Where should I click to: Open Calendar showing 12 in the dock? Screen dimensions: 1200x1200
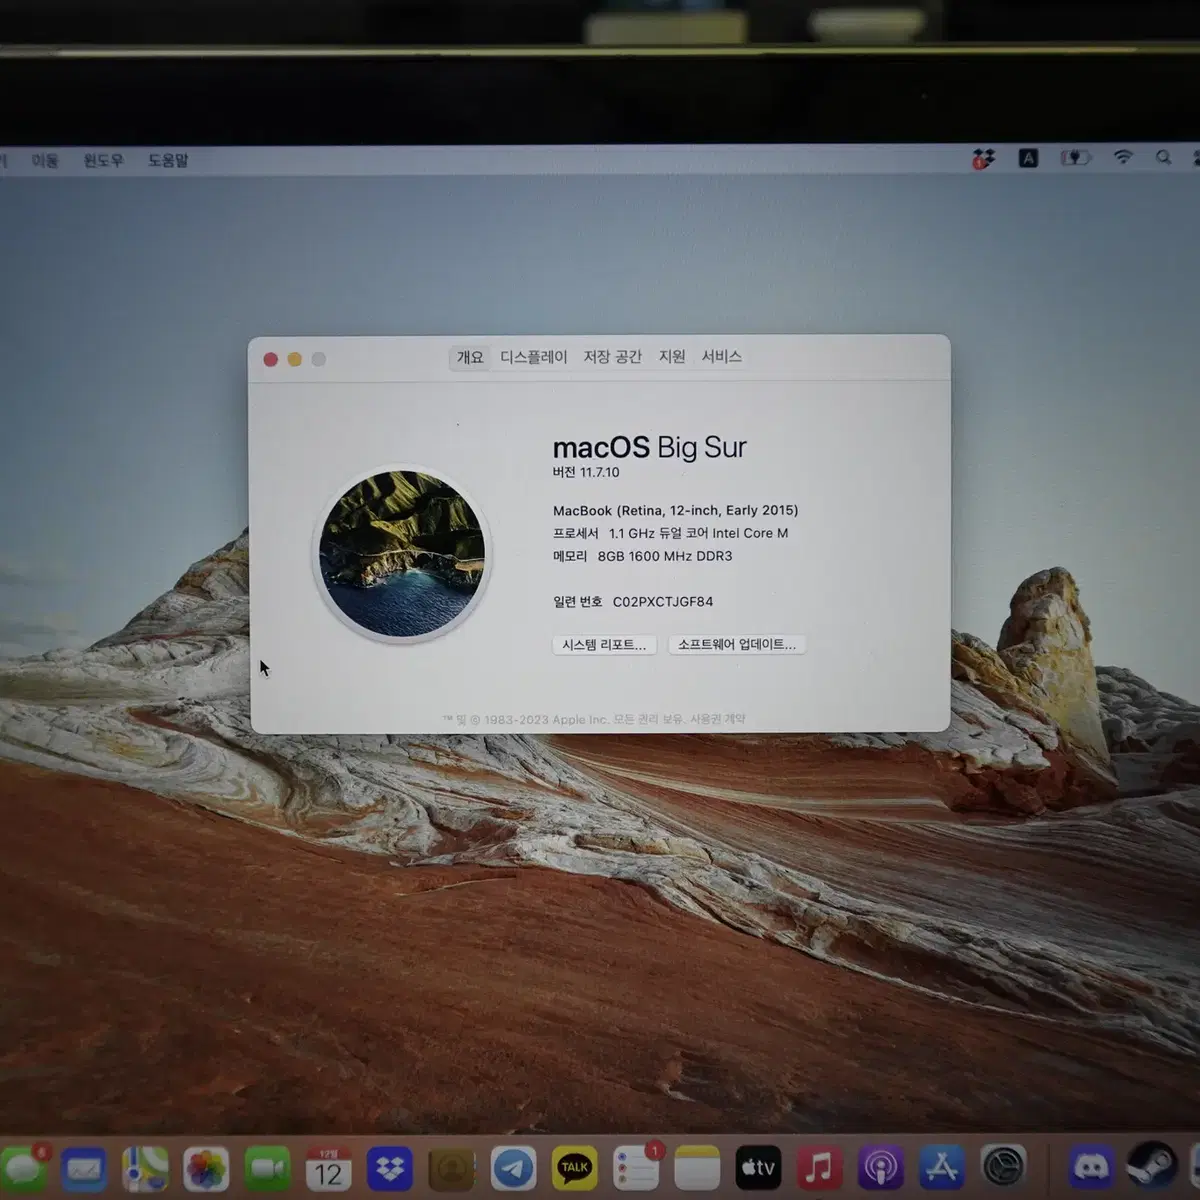(328, 1168)
